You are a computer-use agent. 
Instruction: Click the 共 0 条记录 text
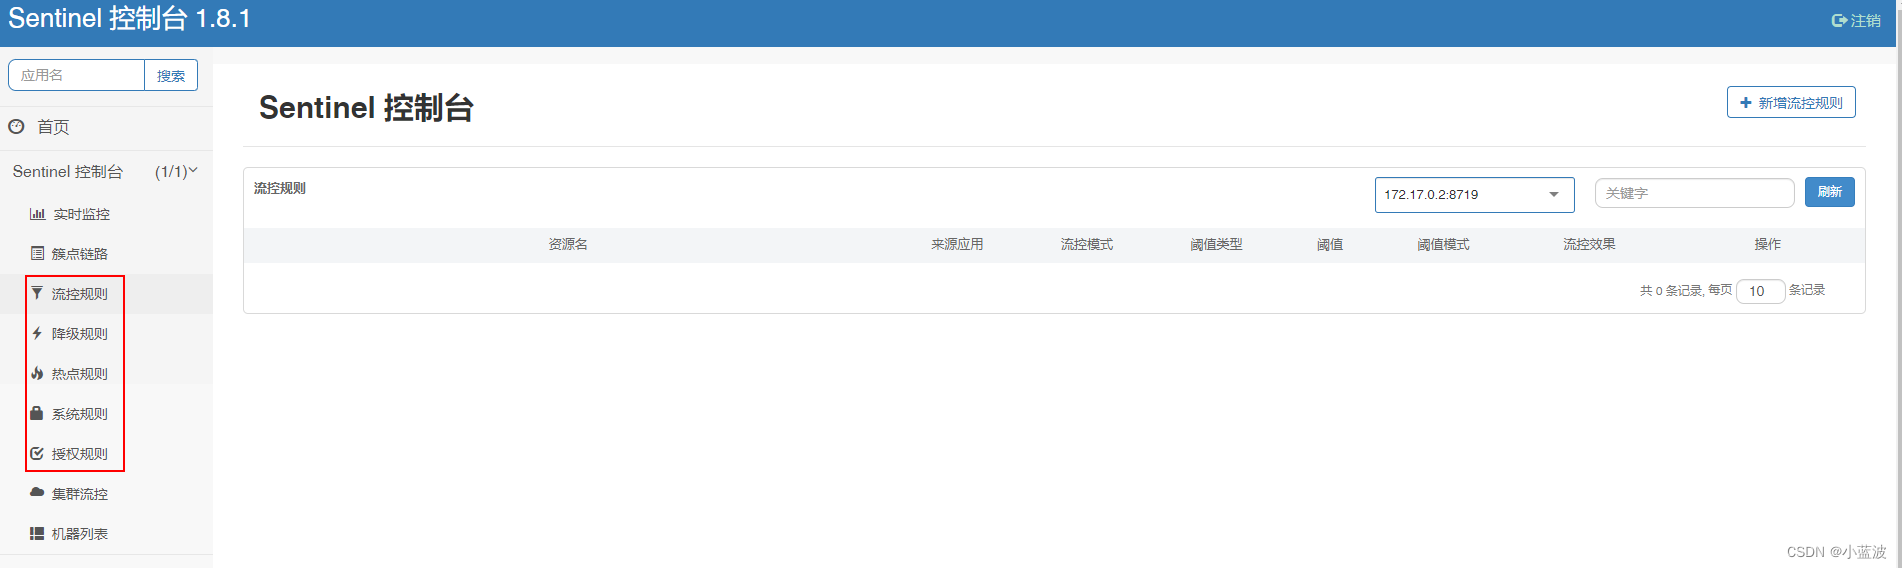(1671, 290)
